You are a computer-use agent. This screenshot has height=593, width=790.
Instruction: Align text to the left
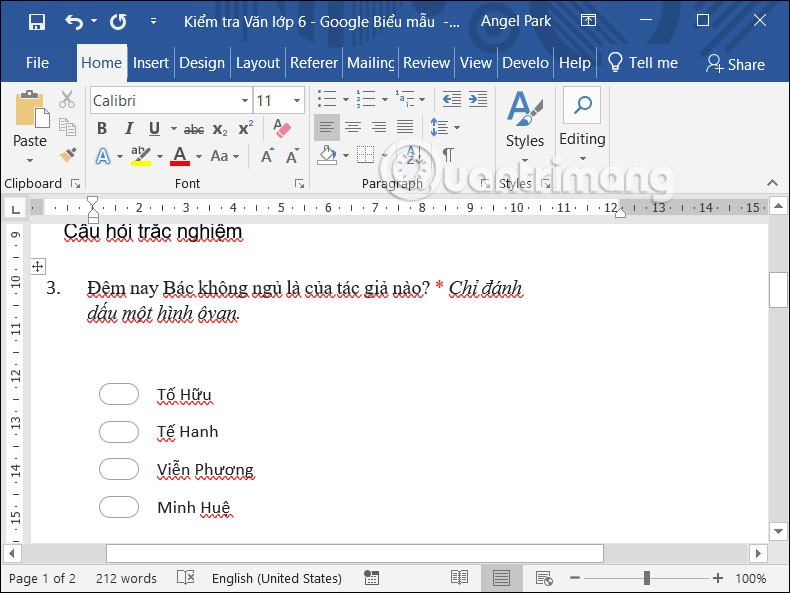tap(326, 127)
